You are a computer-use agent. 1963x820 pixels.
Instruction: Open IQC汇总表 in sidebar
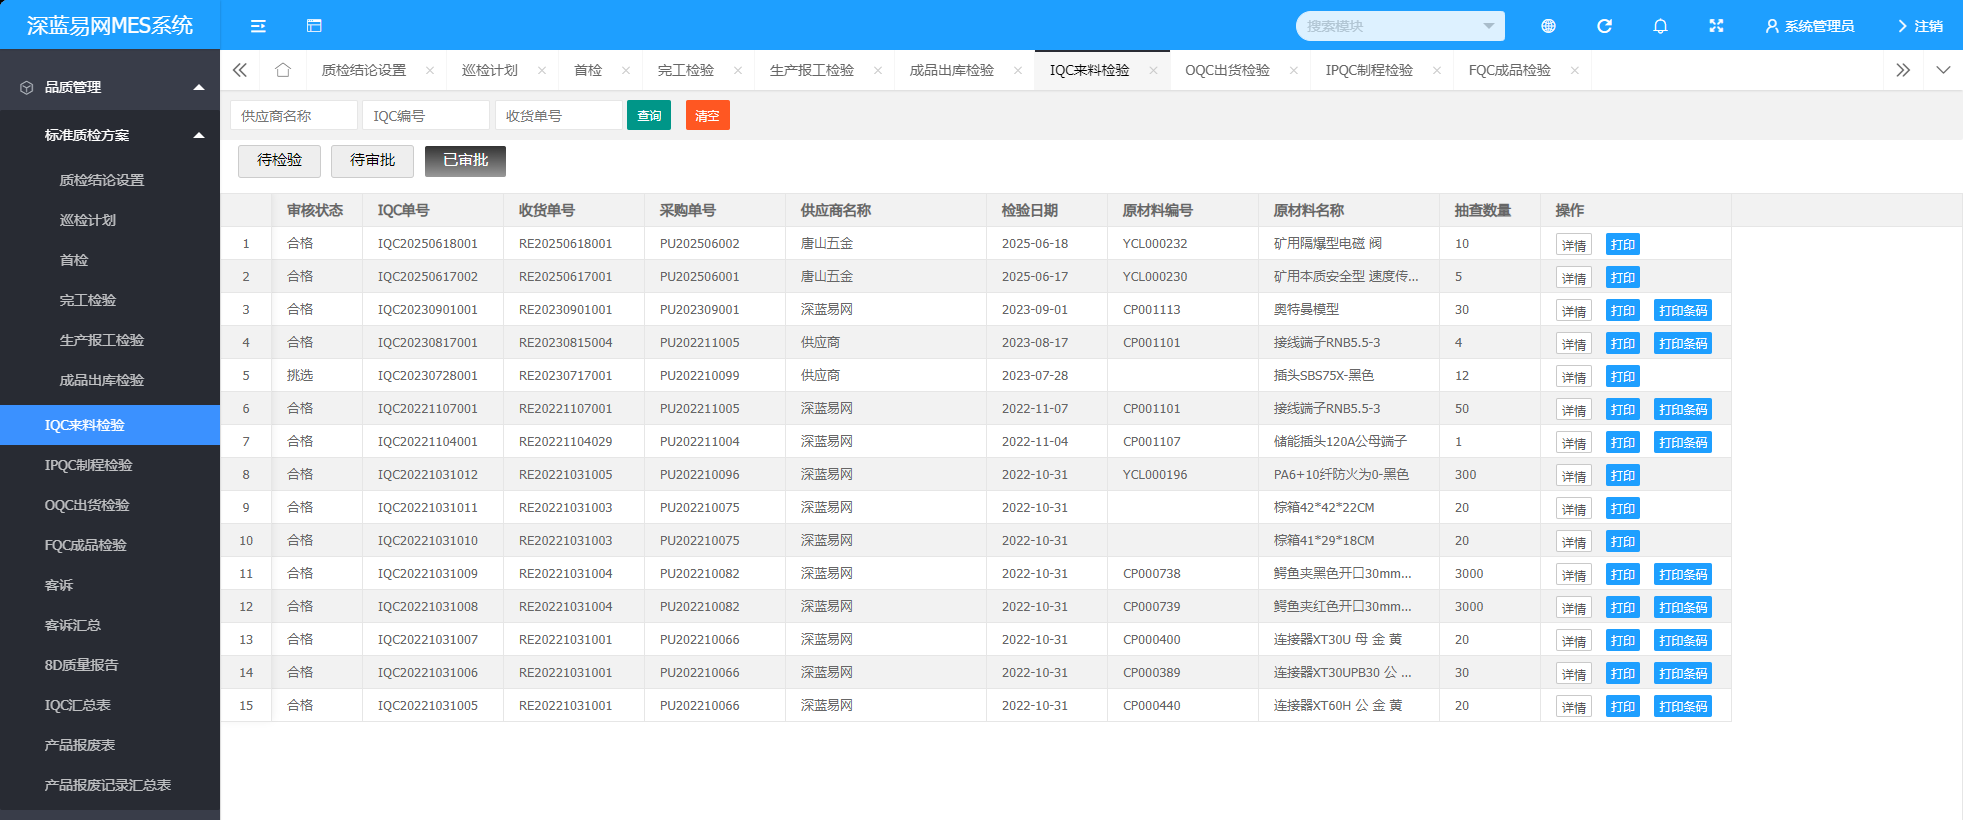click(110, 705)
